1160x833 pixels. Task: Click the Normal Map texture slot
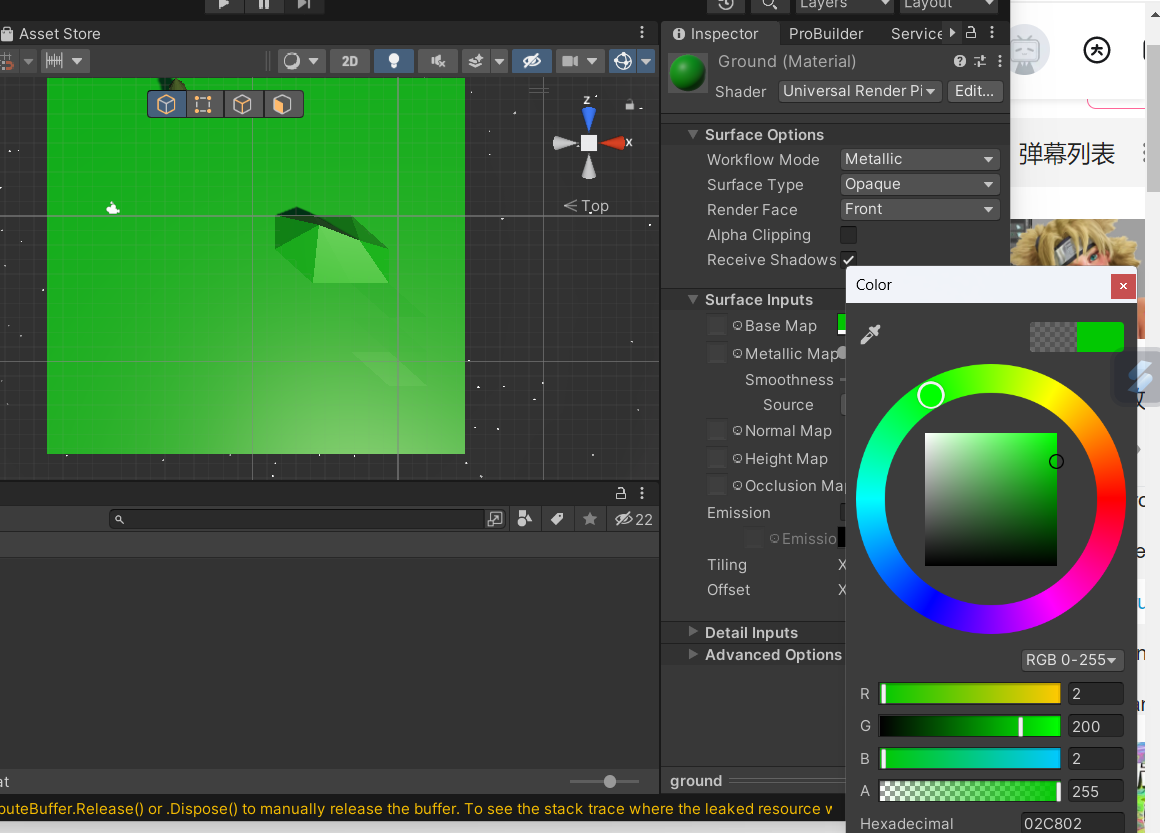716,430
